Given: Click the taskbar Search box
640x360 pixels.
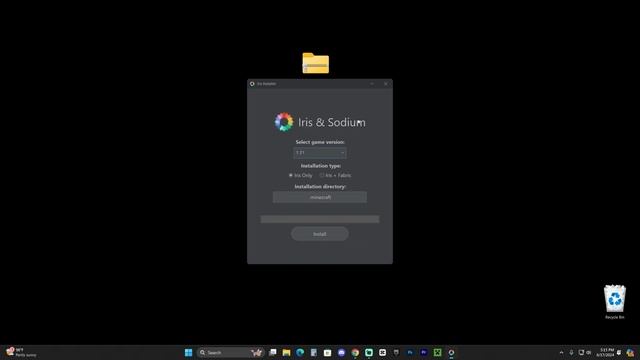Looking at the screenshot, I should 231,353.
